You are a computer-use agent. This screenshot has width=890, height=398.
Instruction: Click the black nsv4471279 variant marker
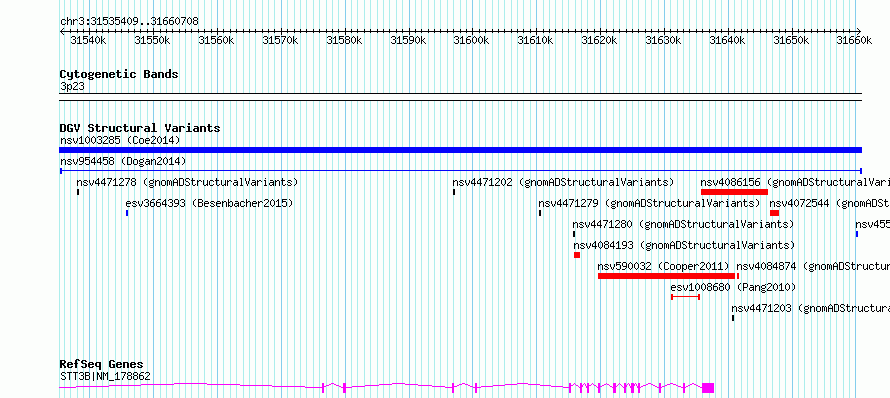540,213
